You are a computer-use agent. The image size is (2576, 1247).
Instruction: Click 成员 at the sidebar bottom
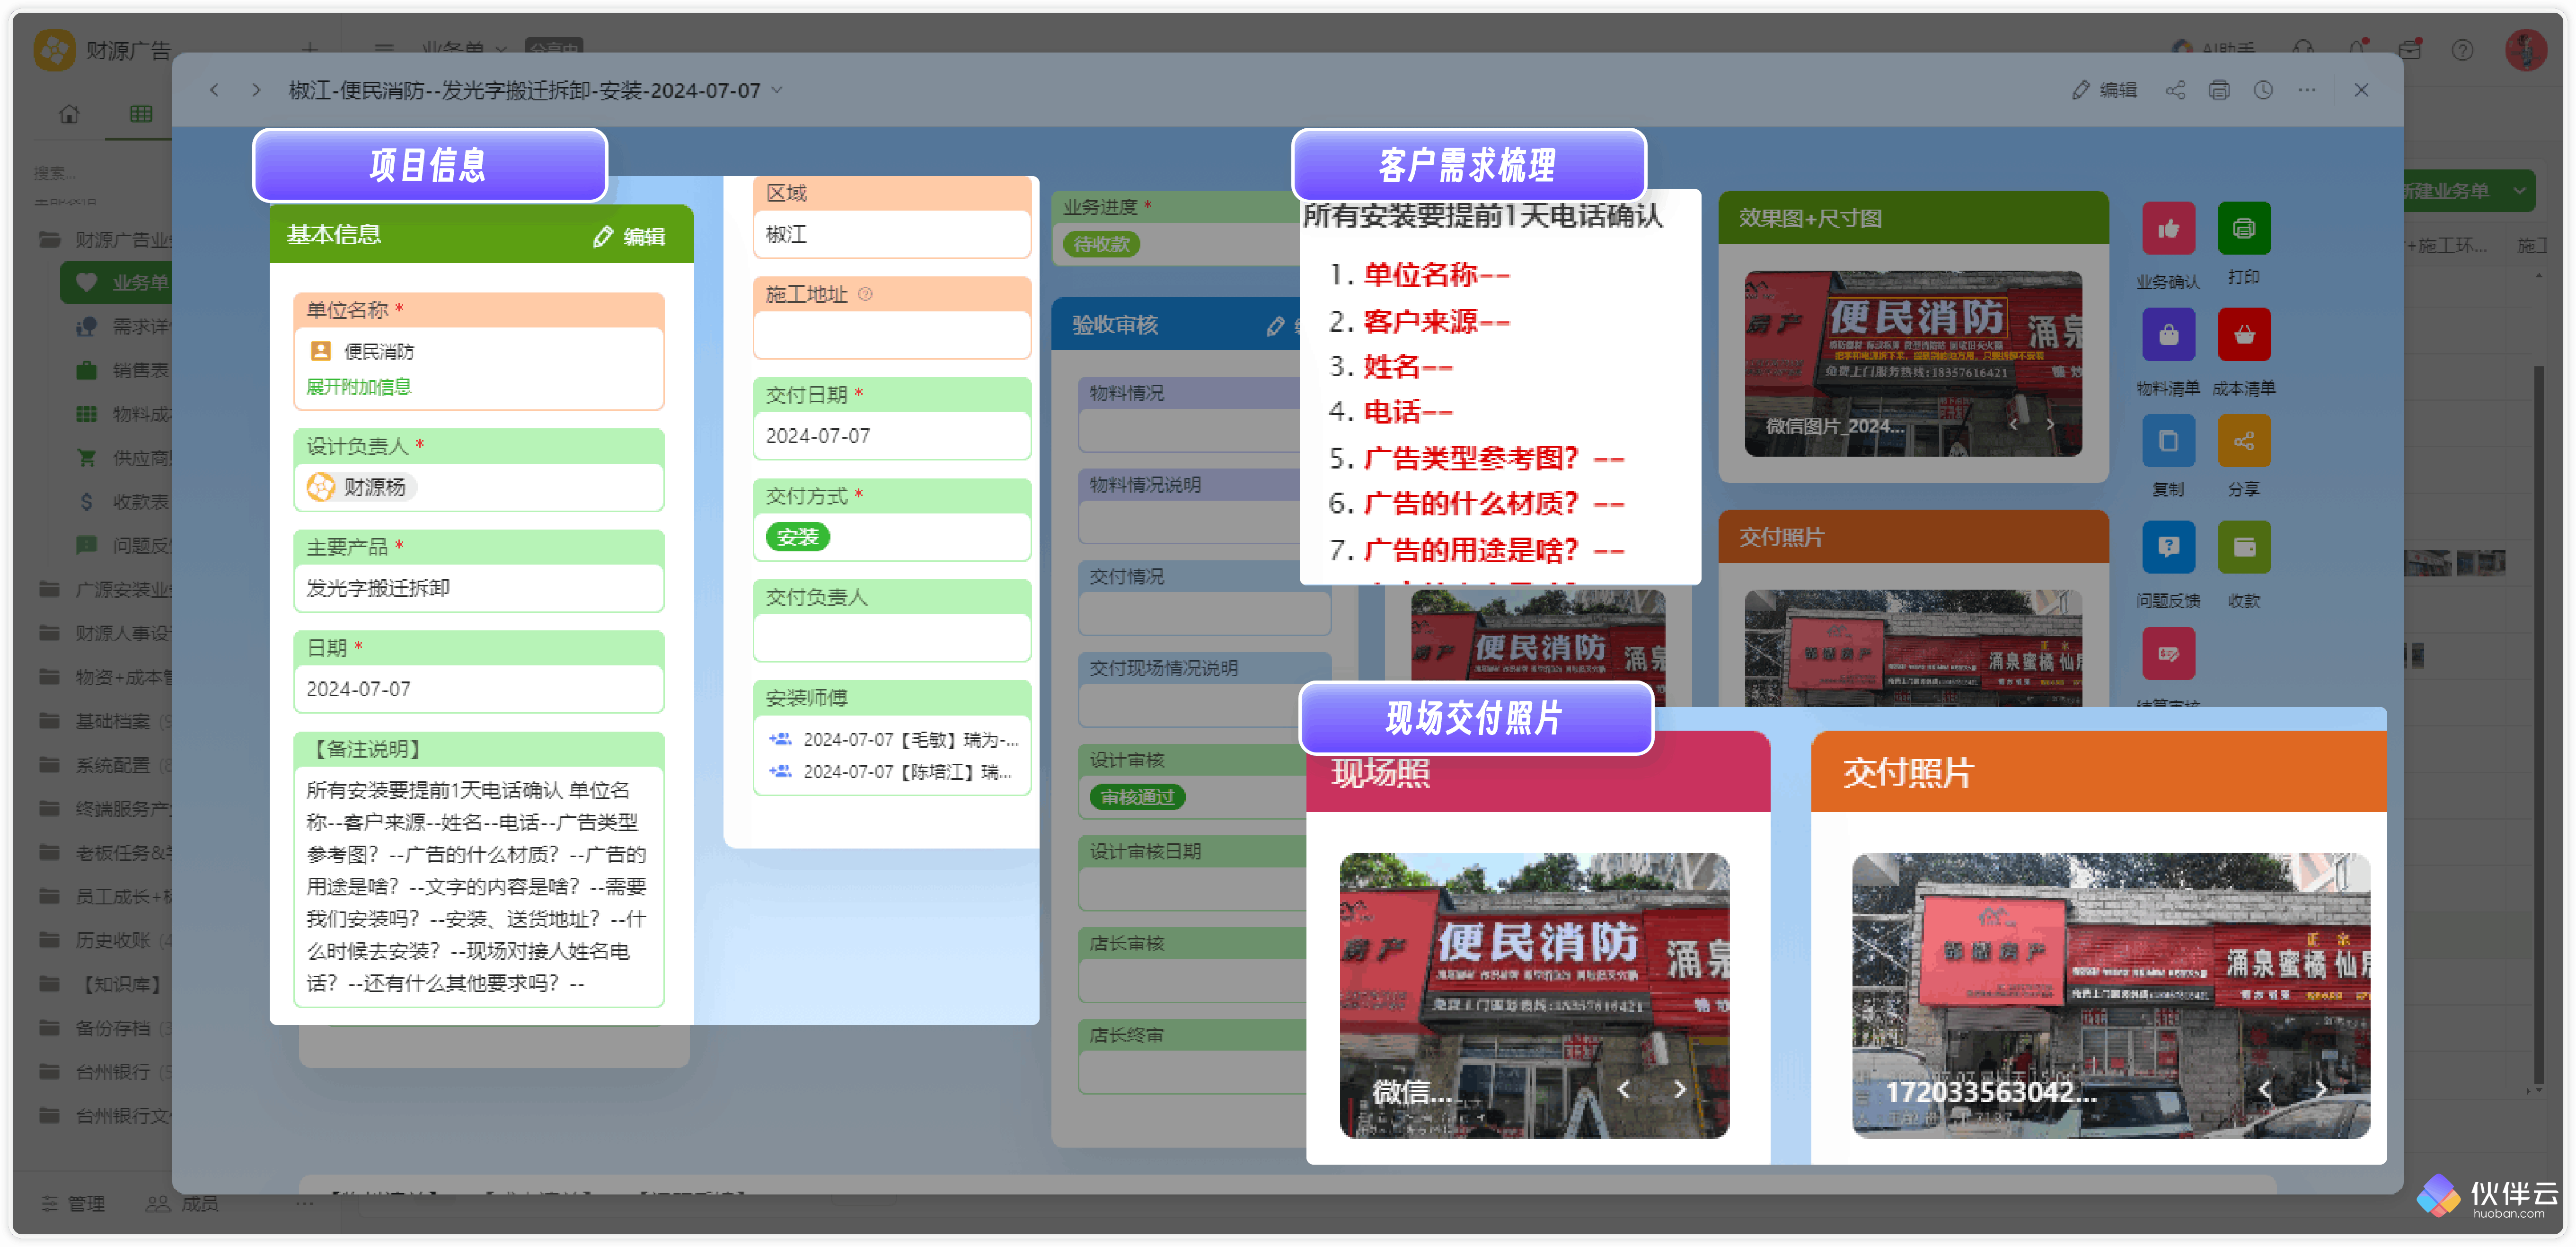(183, 1204)
